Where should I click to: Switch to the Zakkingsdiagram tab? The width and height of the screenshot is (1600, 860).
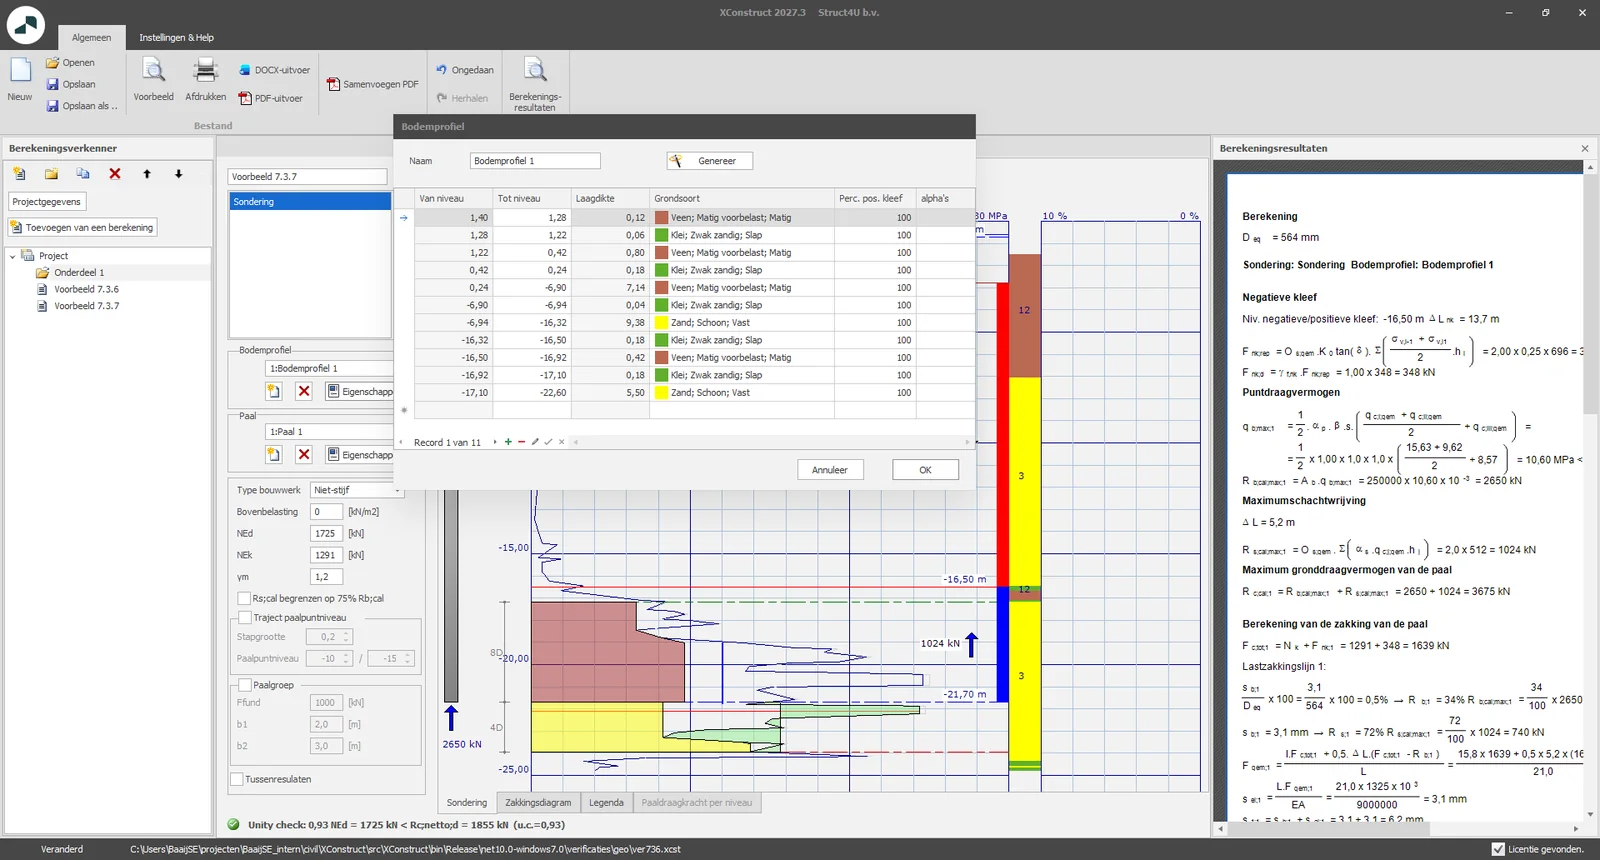pos(538,802)
